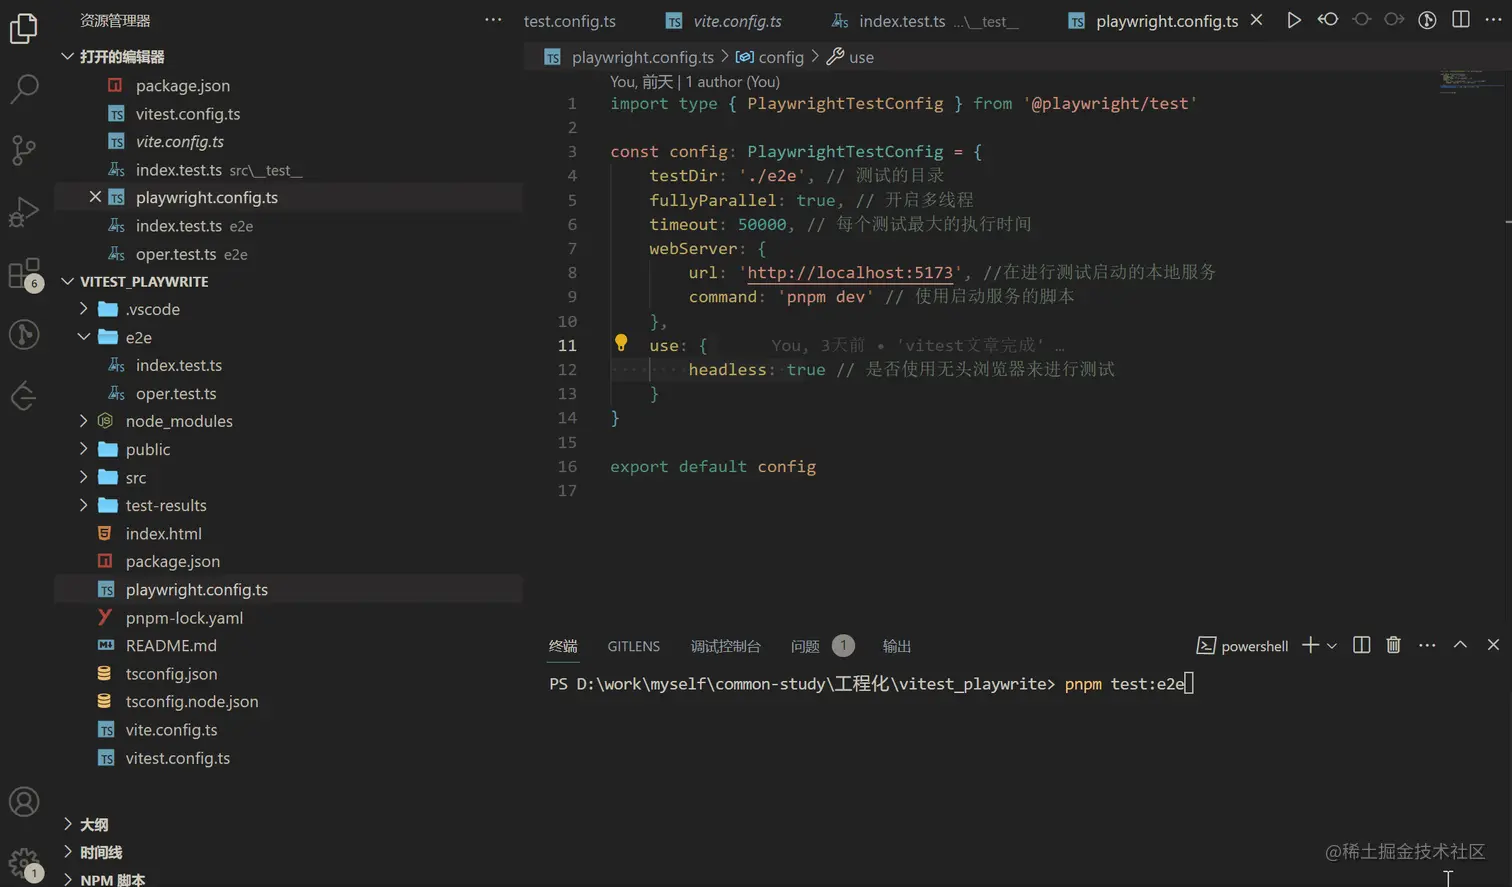Viewport: 1512px width, 887px height.
Task: Open the GitLens activity bar icon
Action: point(23,334)
